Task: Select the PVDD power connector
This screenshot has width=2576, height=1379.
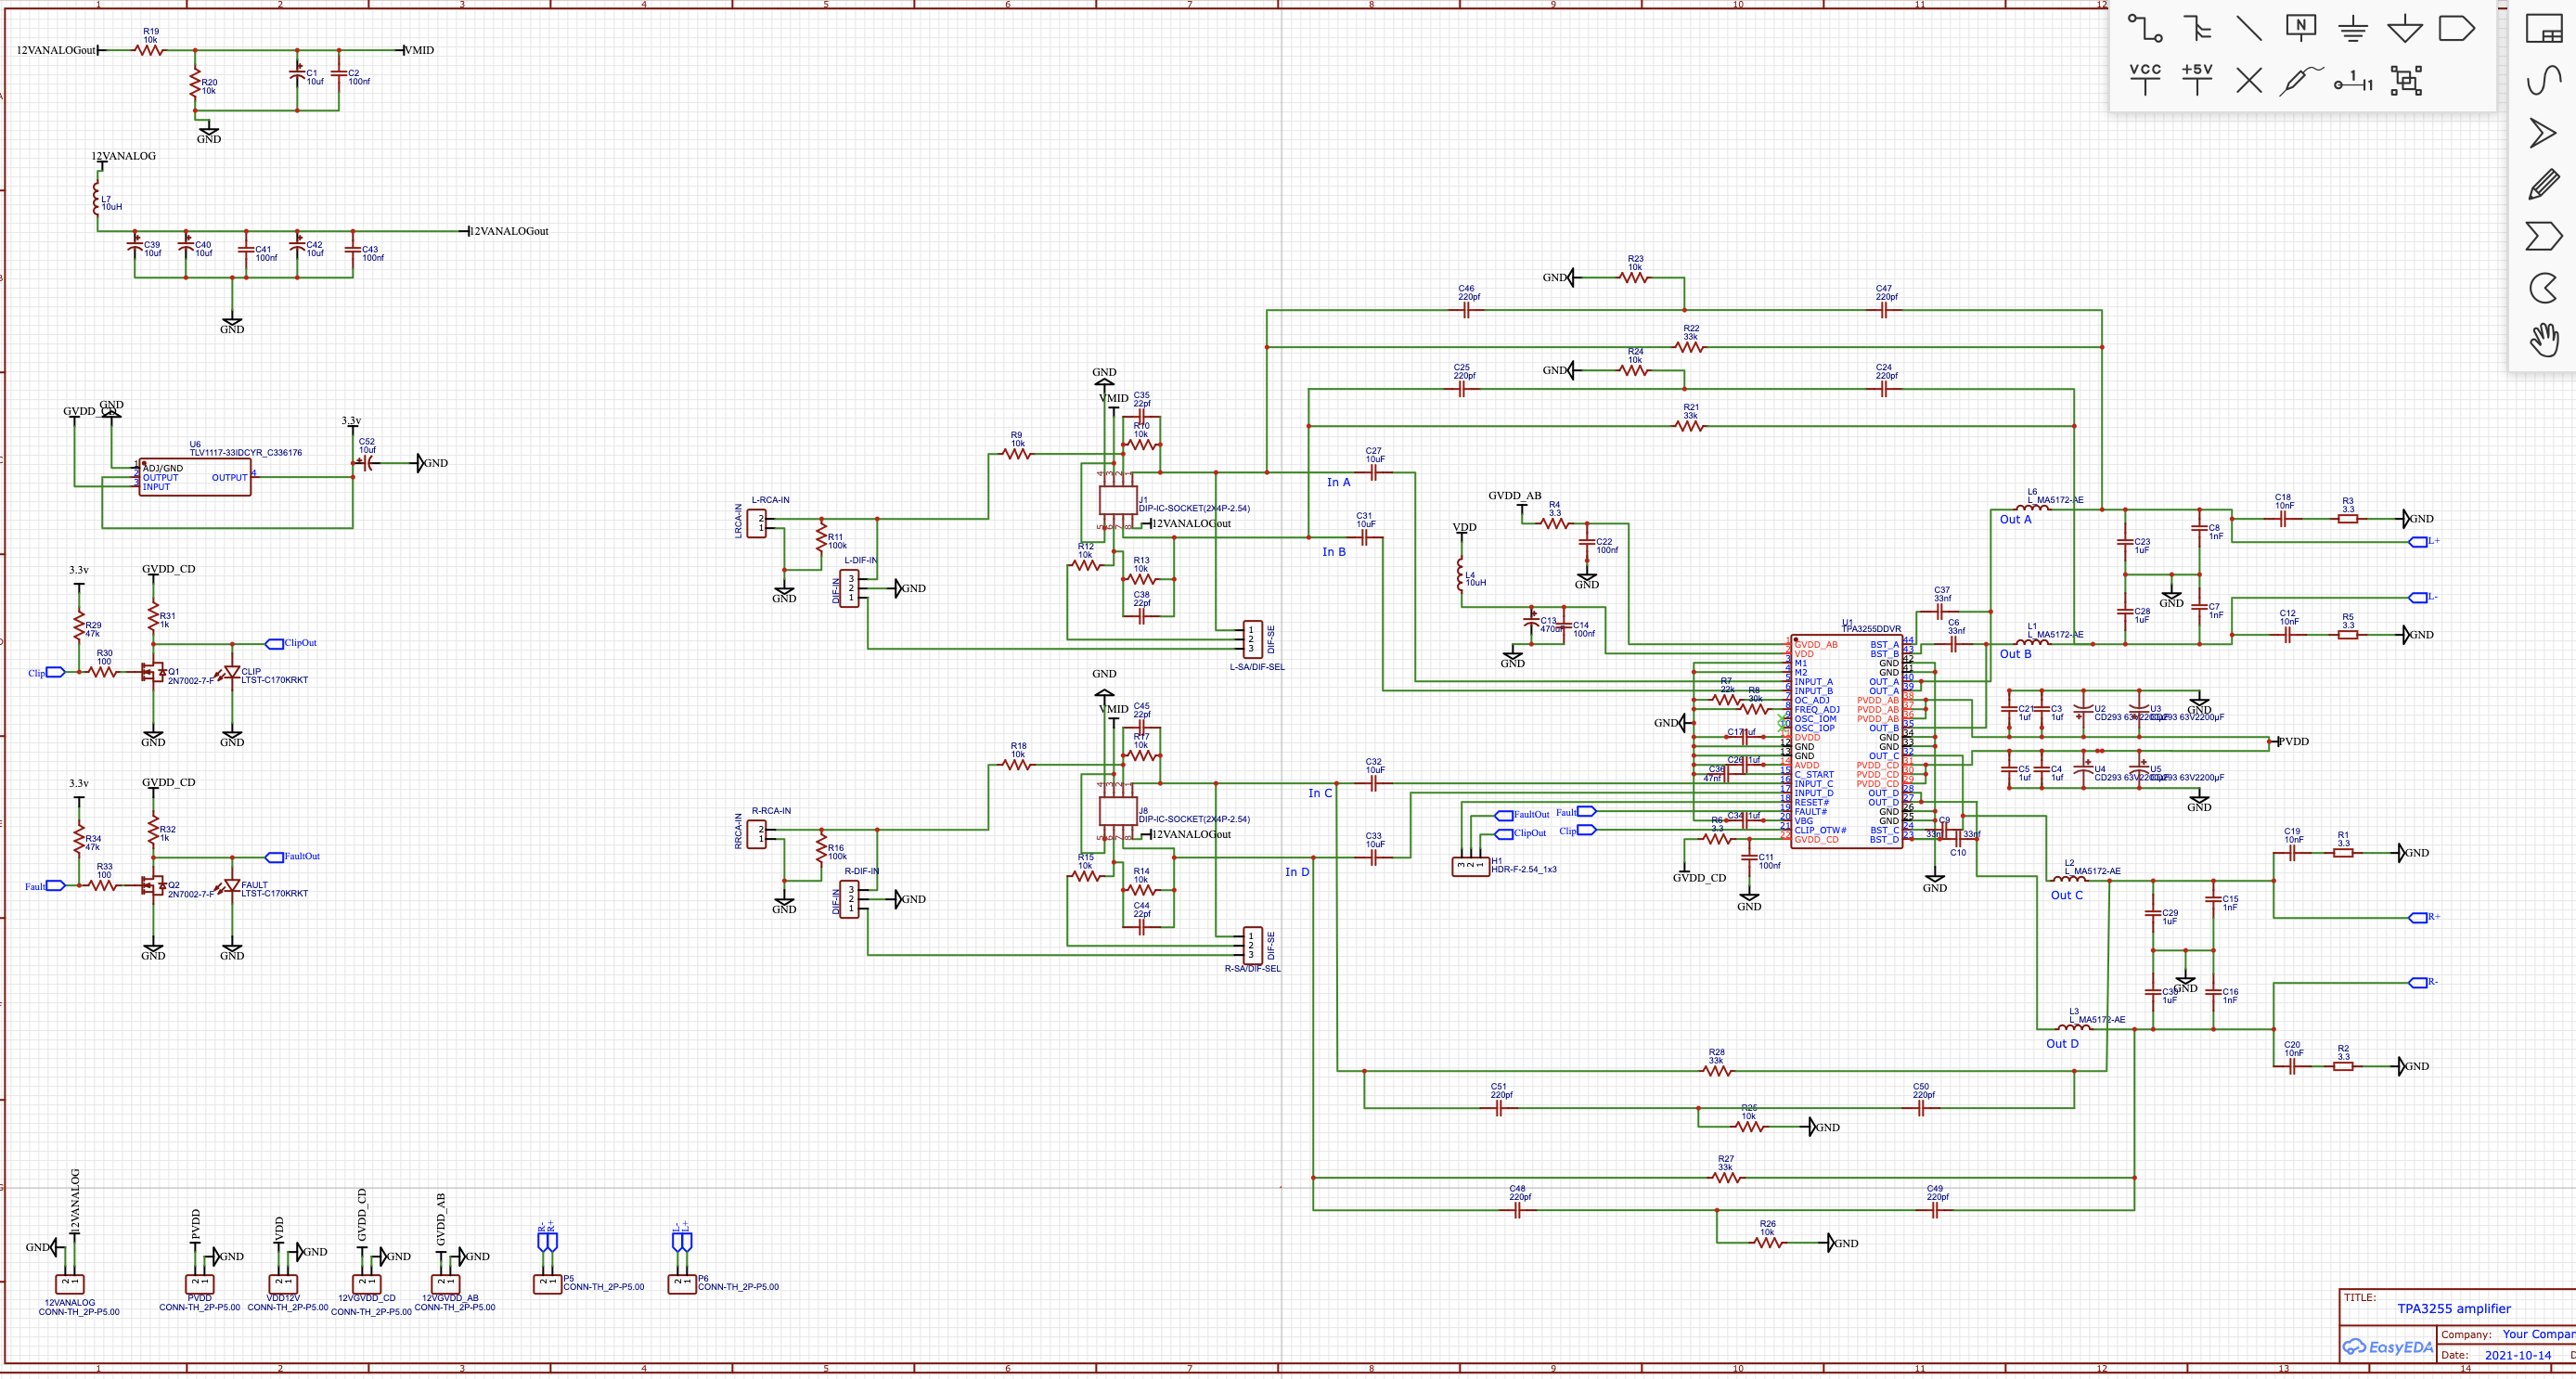Action: point(199,1283)
